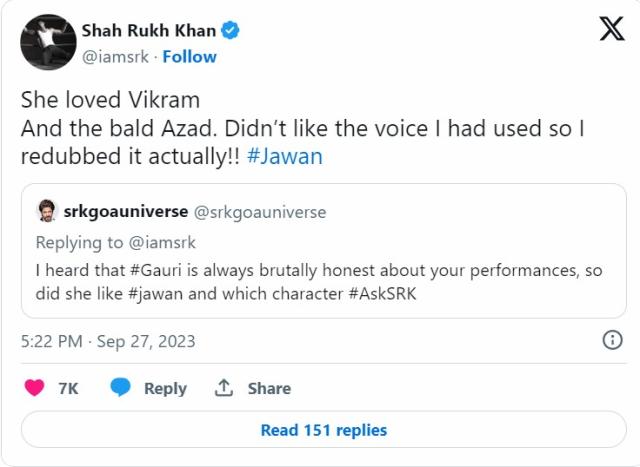Open the @iamsrk handle link

(116, 56)
